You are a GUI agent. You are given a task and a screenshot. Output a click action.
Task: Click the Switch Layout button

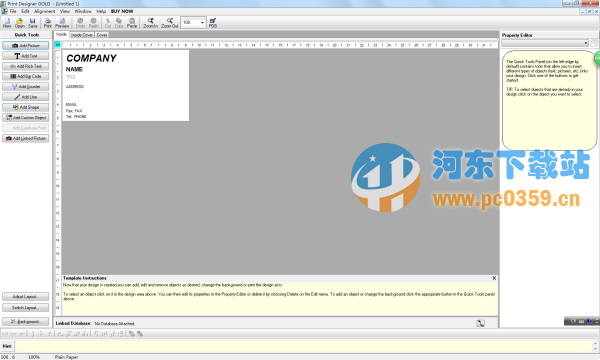pos(26,308)
